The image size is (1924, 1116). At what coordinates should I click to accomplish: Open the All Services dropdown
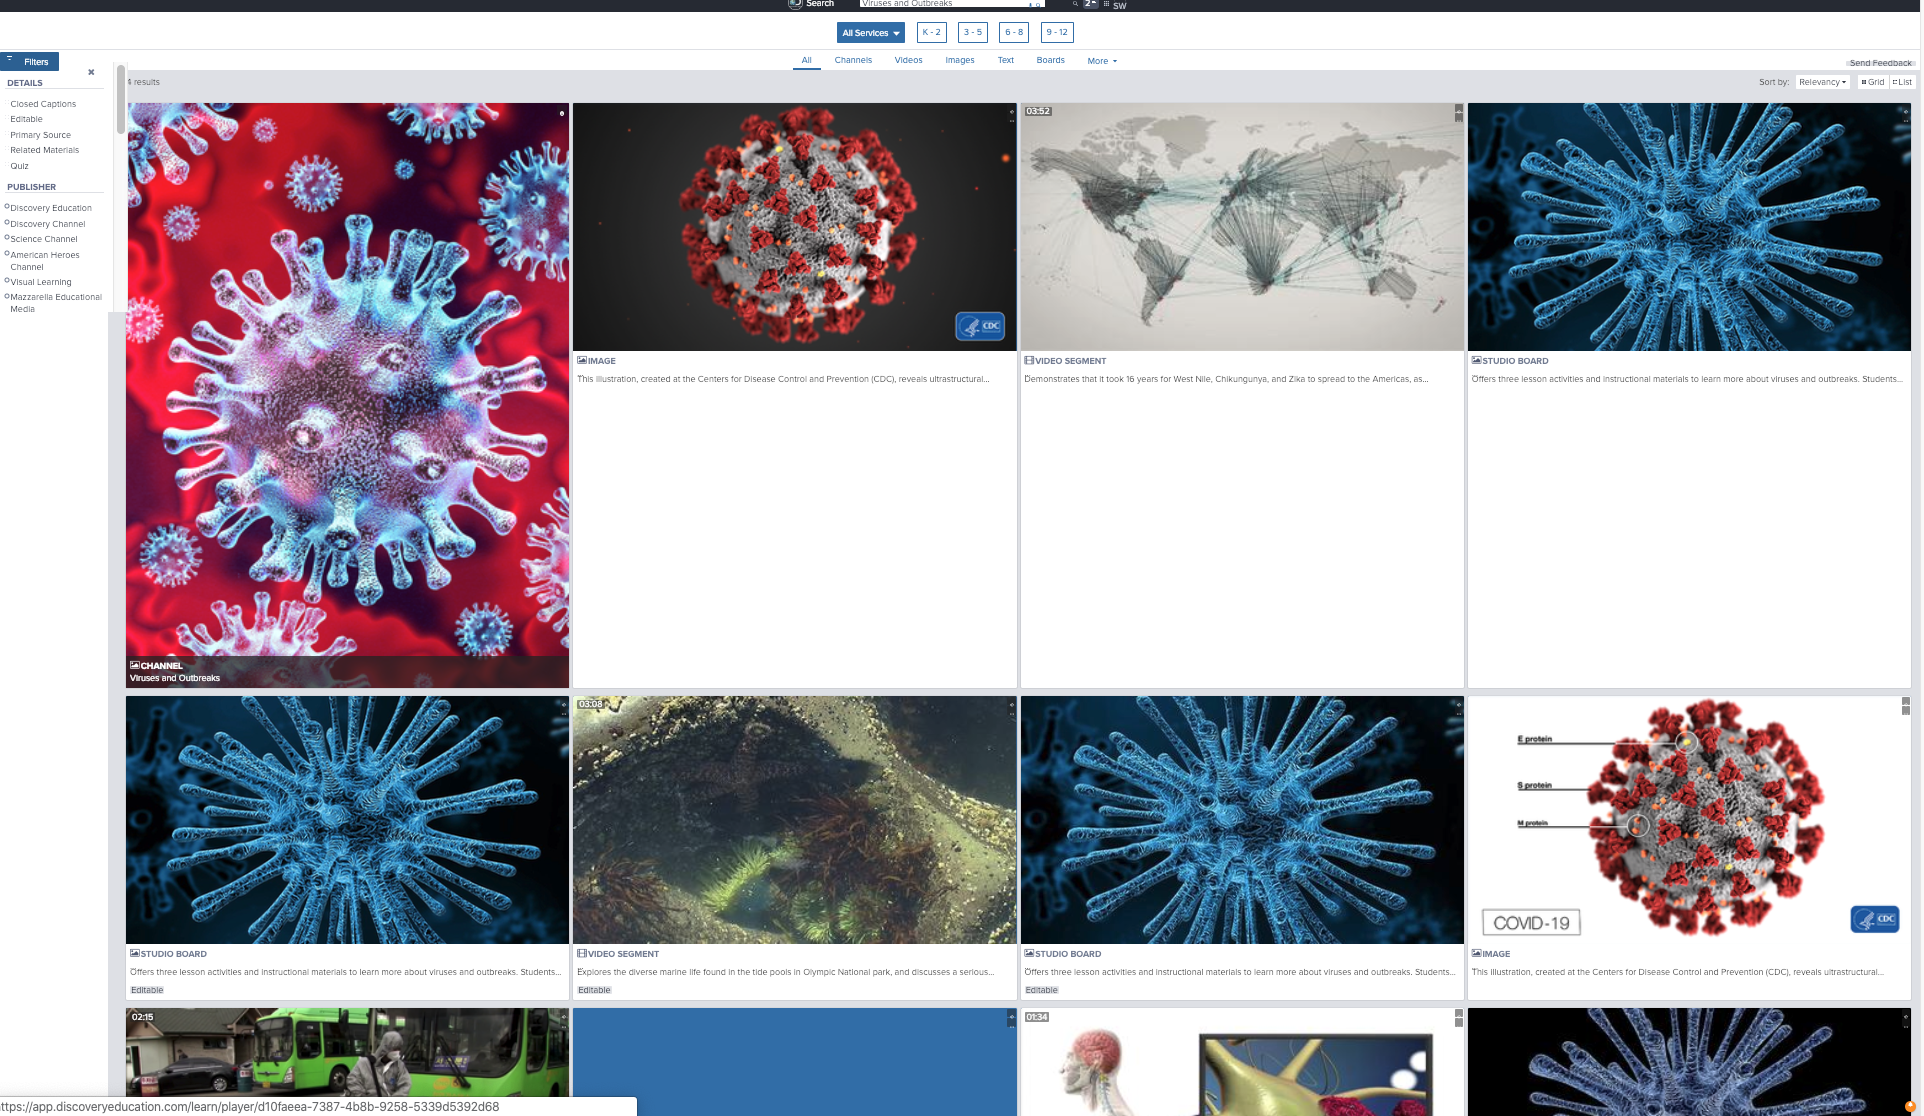tap(870, 33)
